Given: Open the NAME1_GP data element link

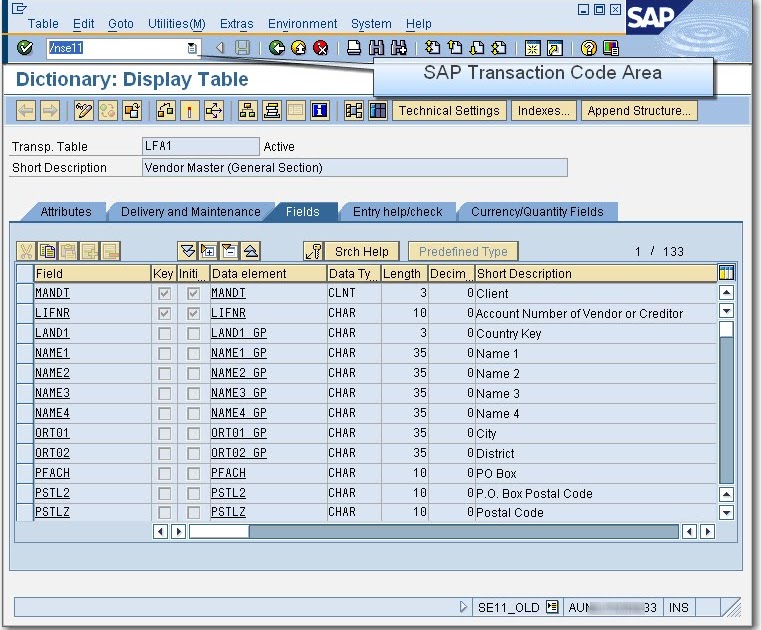Looking at the screenshot, I should pyautogui.click(x=238, y=353).
